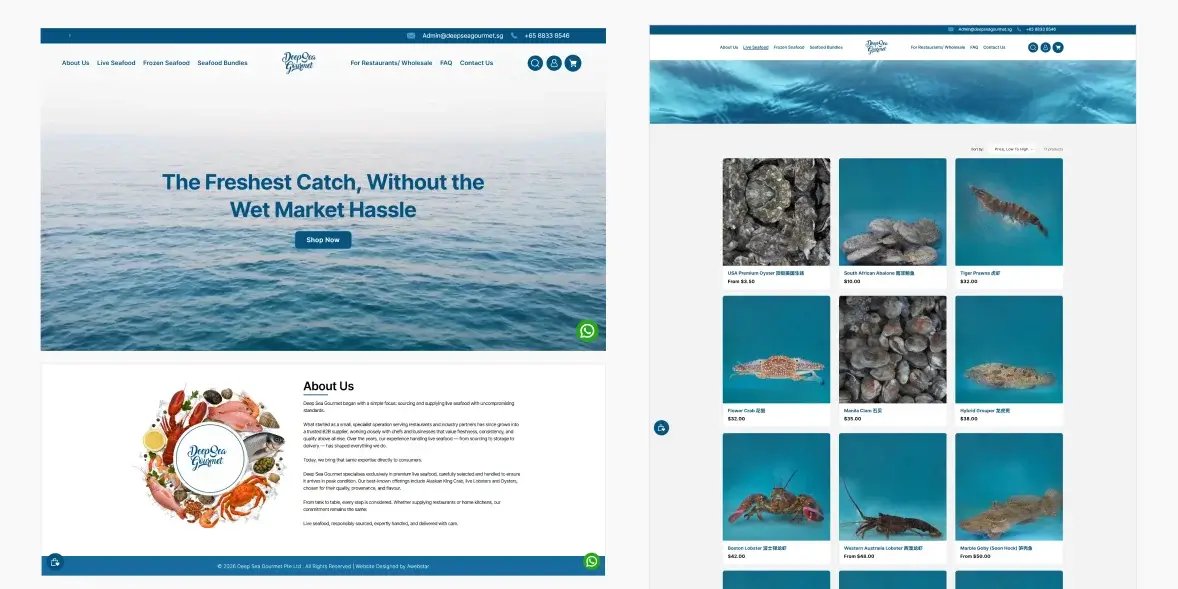Screen dimensions: 1178x589
Task: Click the 'Website Designed by Awebstar' footer link
Action: (x=392, y=566)
